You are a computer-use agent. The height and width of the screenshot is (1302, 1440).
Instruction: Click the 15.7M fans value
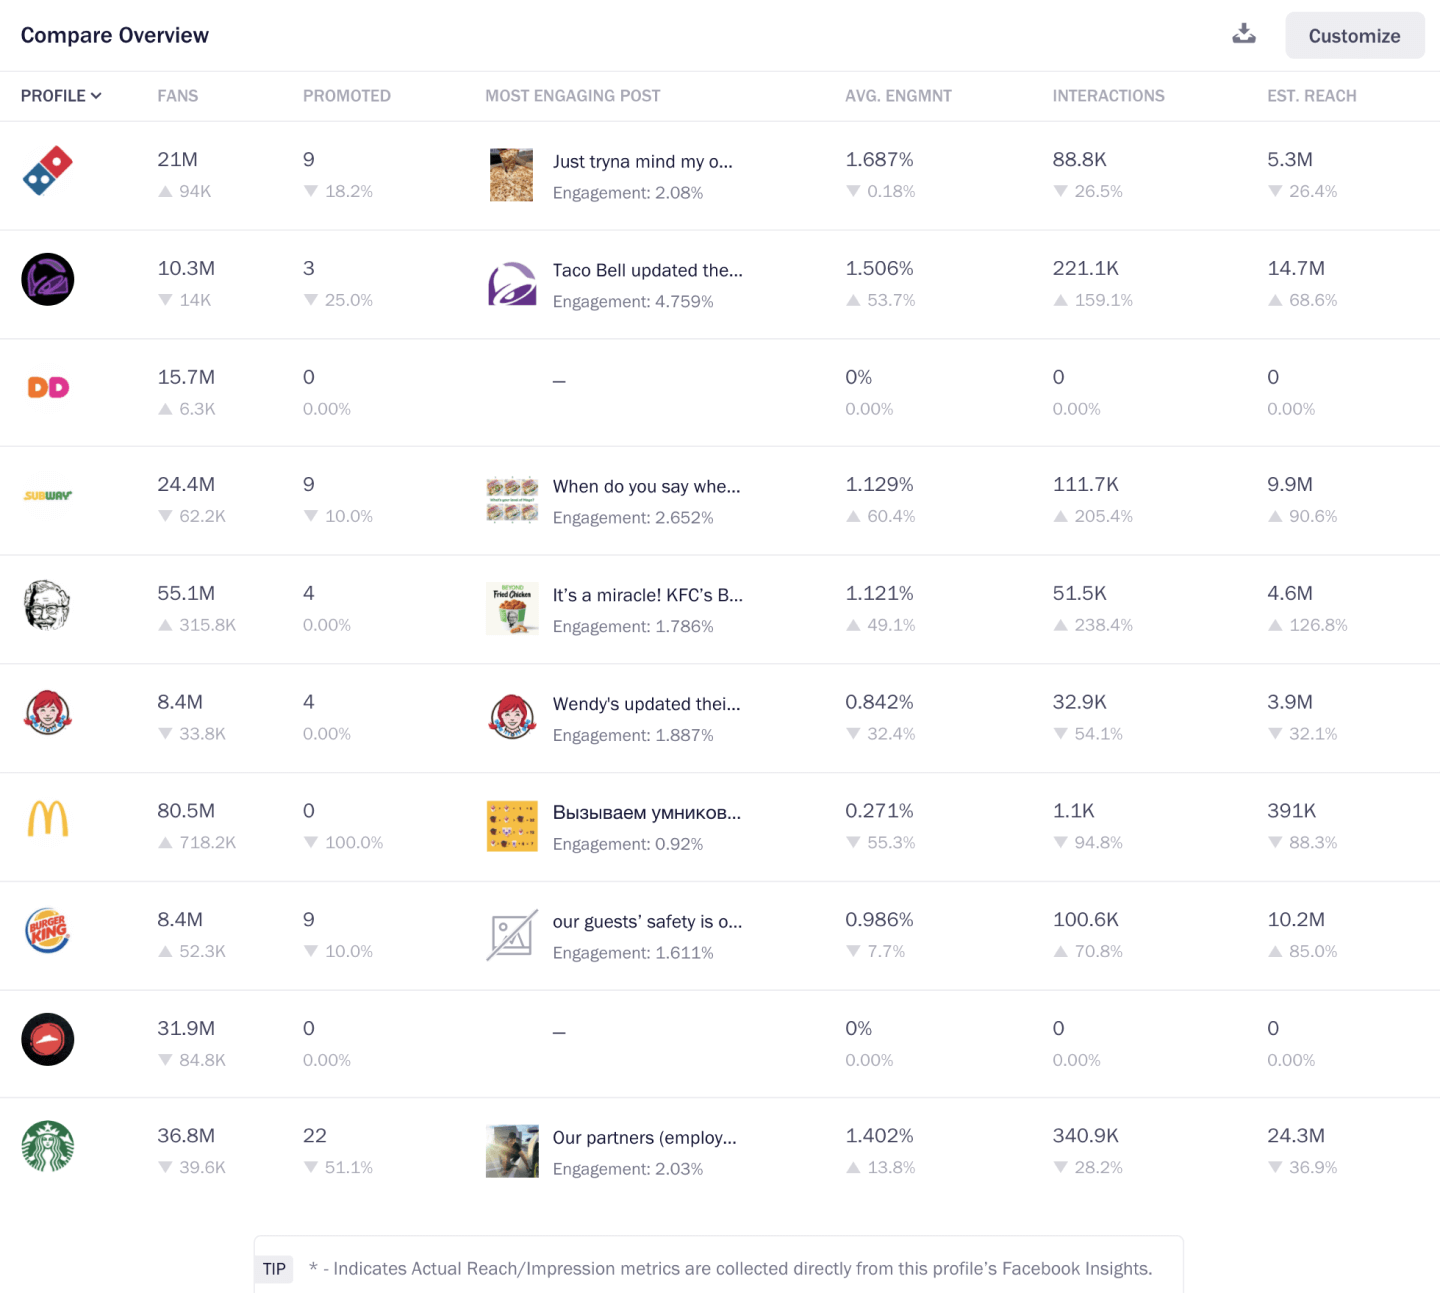pos(186,377)
